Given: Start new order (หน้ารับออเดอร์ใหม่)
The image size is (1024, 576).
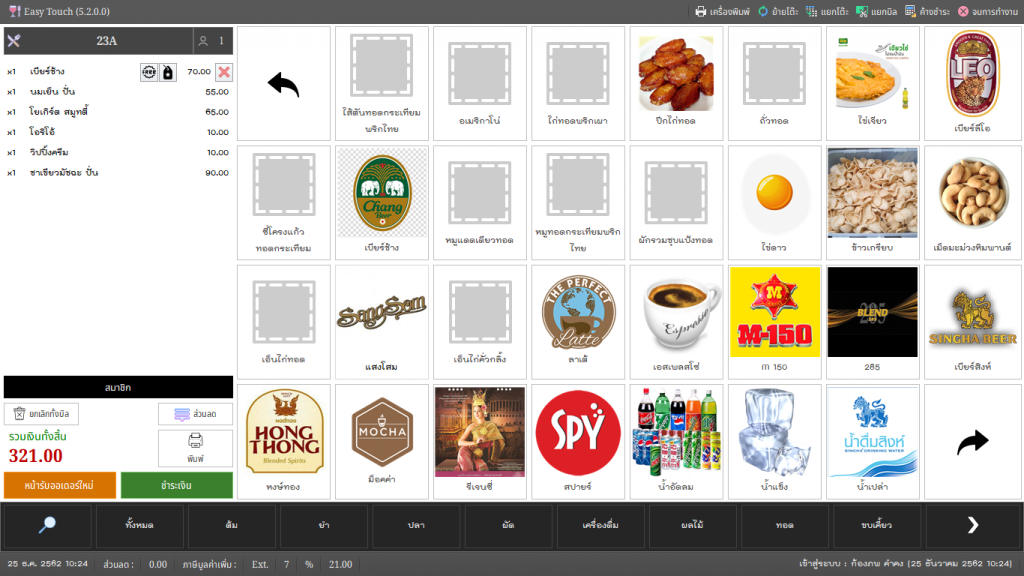Looking at the screenshot, I should click(x=59, y=485).
